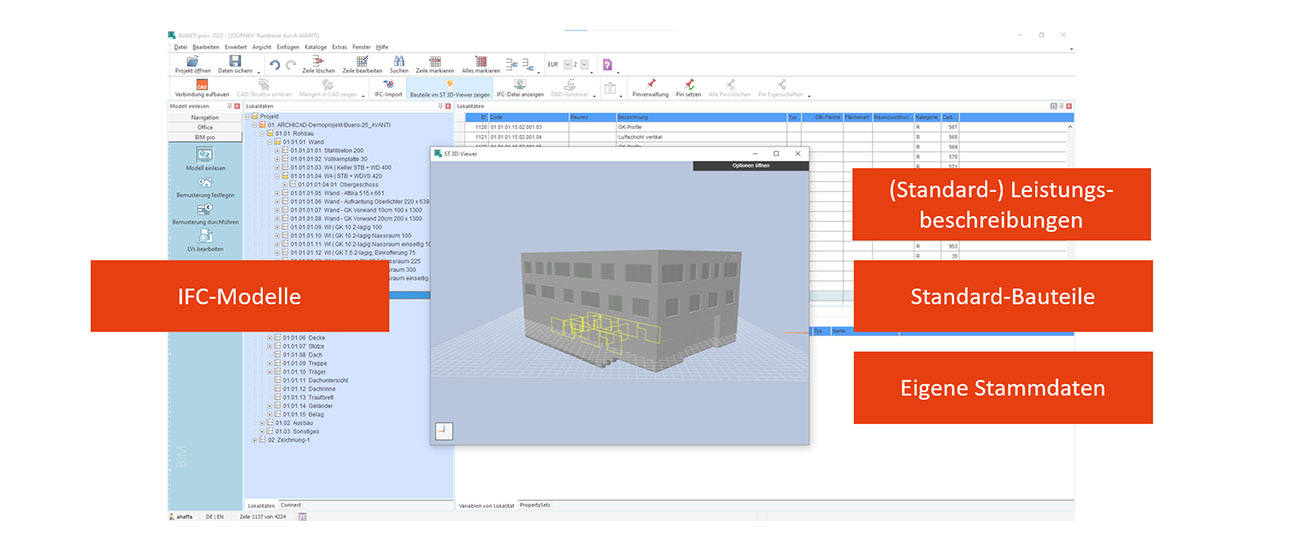Open the Daten sichern dropdown arrow
1300x551 pixels.
(258, 72)
